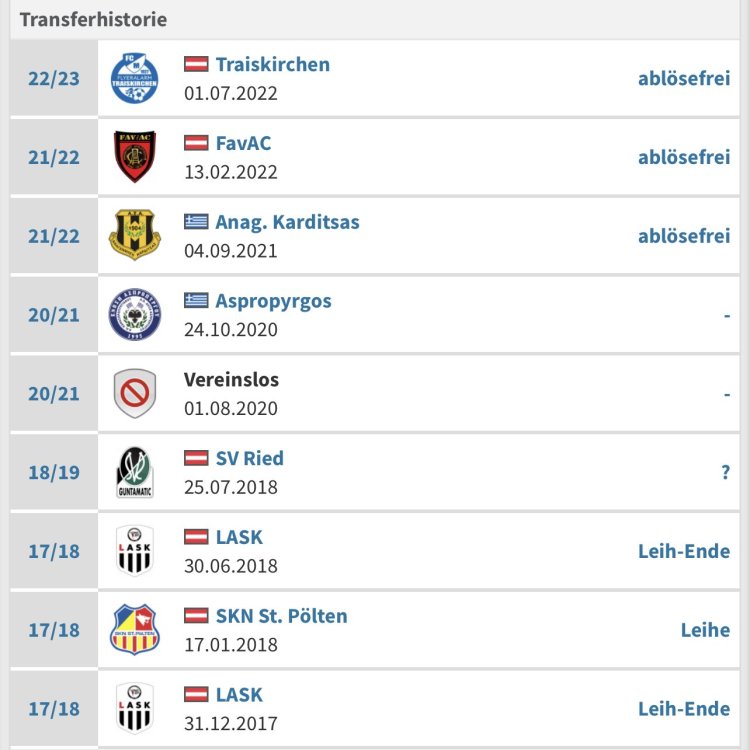Click the Austrian flag beside FavAC
The width and height of the screenshot is (750, 750).
pyautogui.click(x=196, y=143)
